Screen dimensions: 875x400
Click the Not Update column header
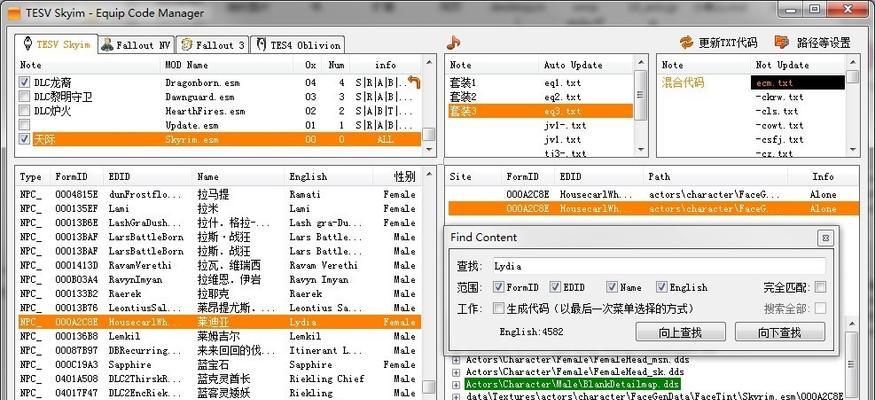pos(798,65)
